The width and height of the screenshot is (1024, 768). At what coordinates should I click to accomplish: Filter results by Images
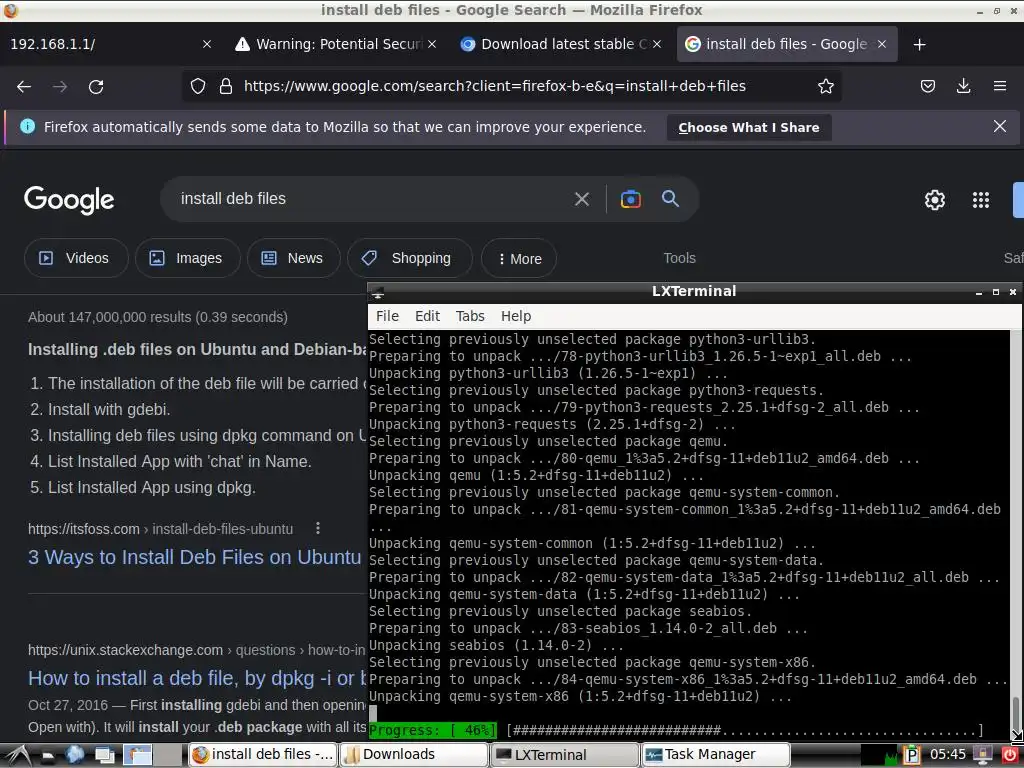187,259
